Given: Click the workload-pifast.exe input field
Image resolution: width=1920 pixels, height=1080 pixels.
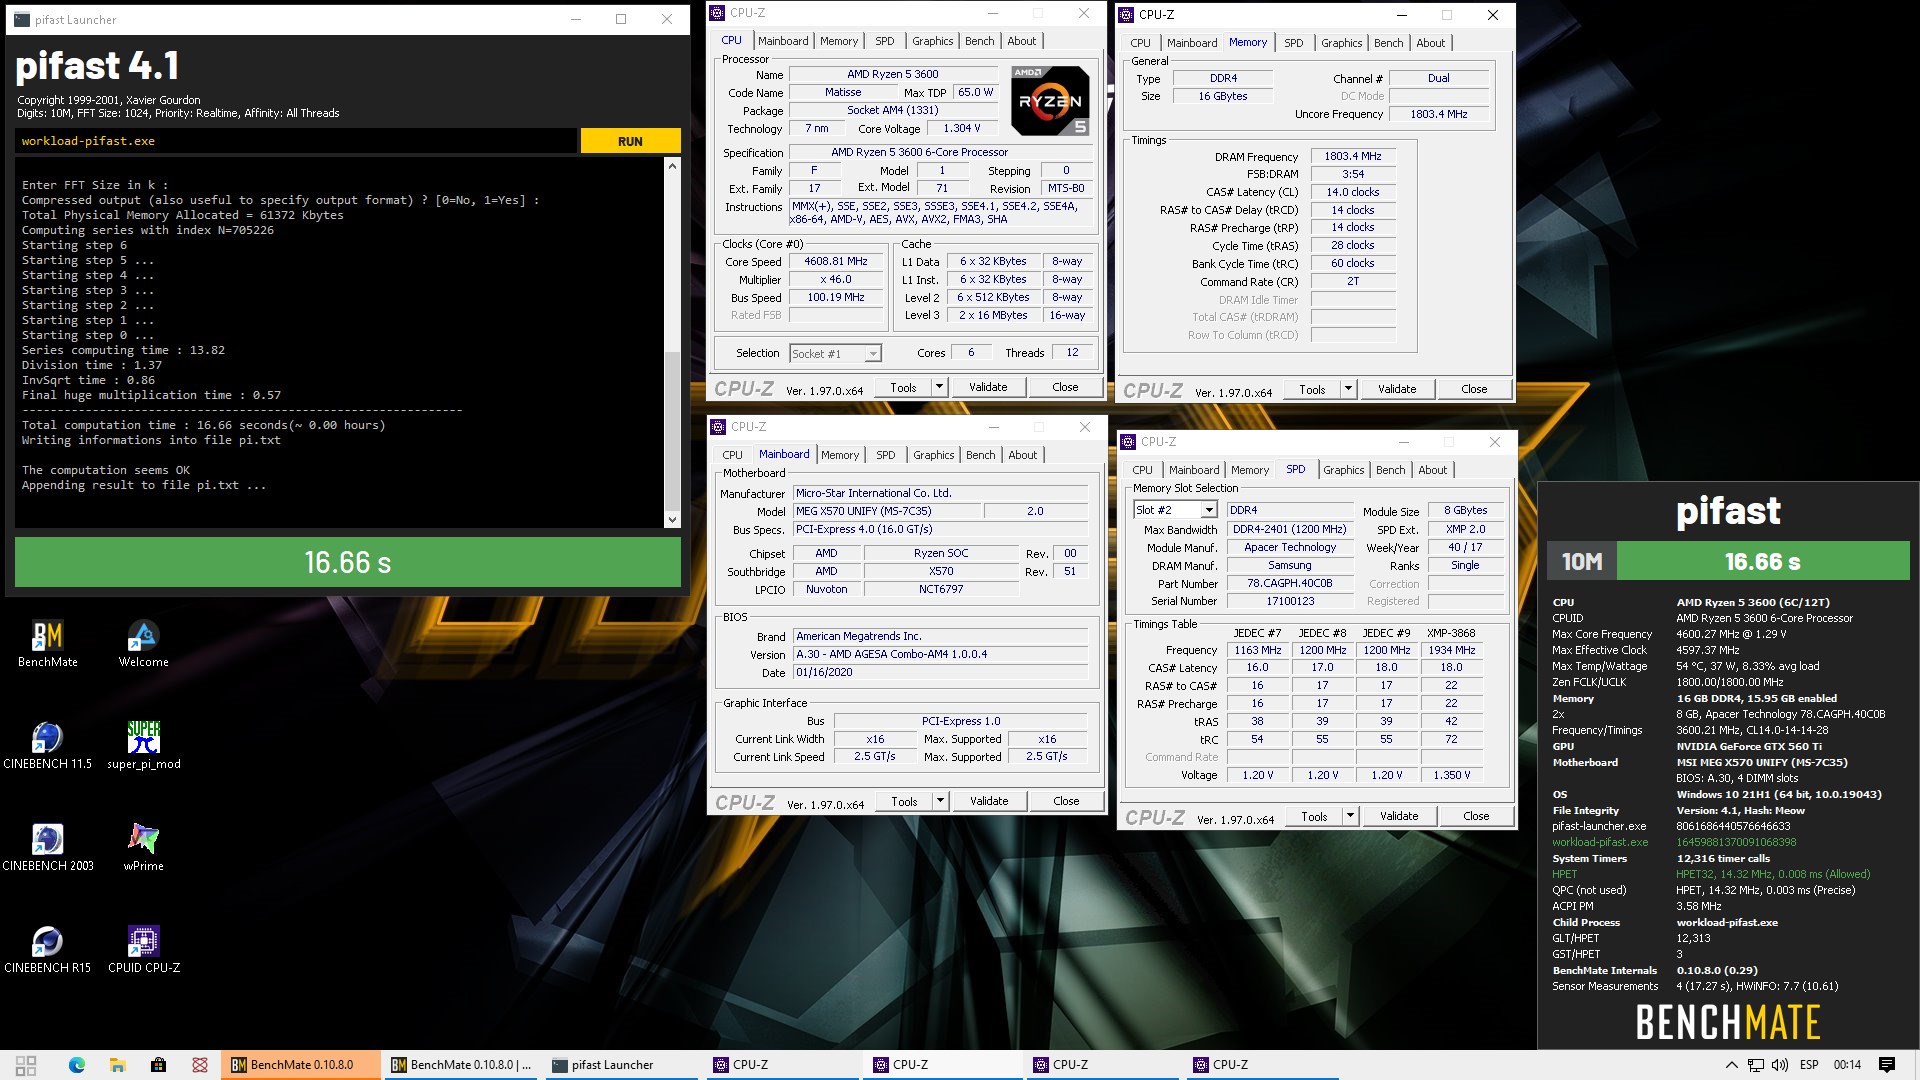Looking at the screenshot, I should click(x=296, y=141).
